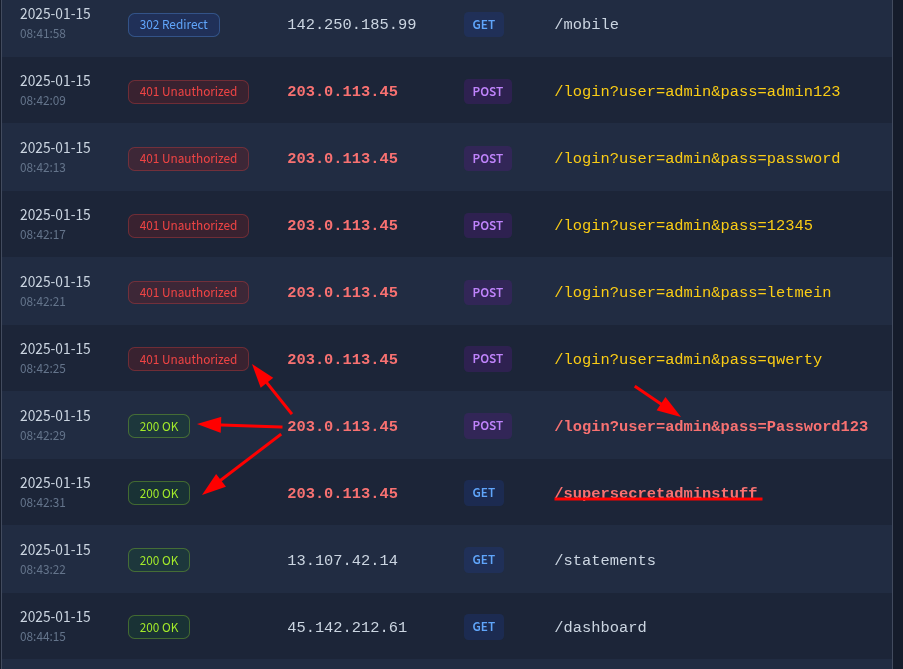Click the first 401 Unauthorized badge
The image size is (903, 669).
188,91
